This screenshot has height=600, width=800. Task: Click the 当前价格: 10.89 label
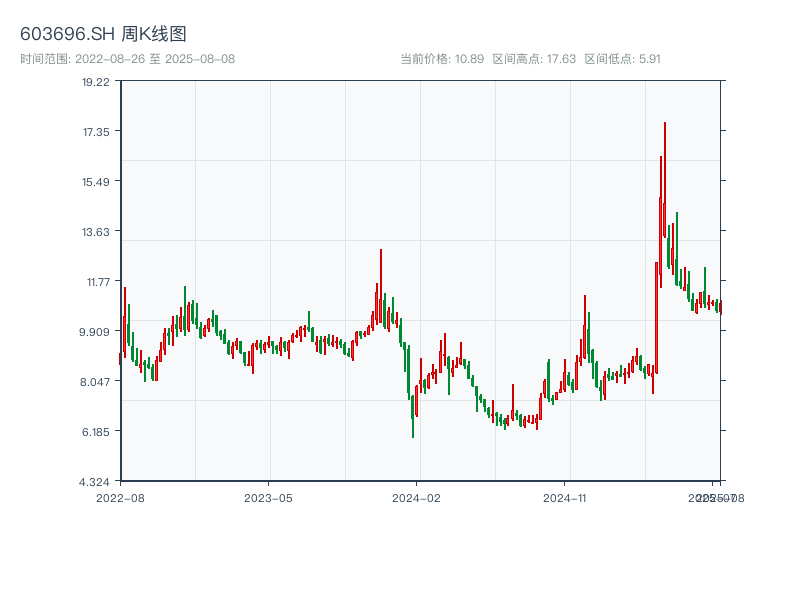pyautogui.click(x=442, y=59)
